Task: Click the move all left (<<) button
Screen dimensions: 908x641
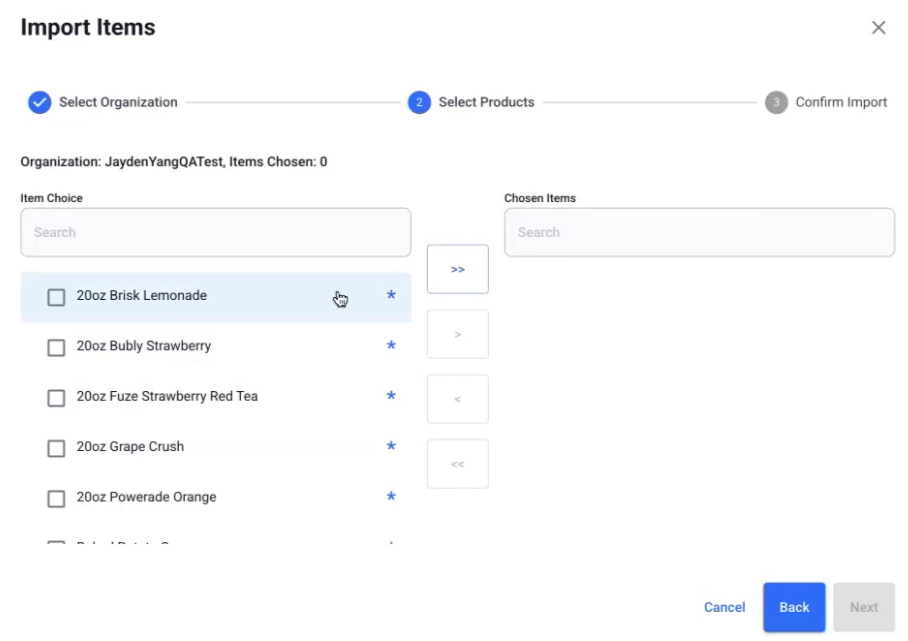Action: (x=457, y=464)
